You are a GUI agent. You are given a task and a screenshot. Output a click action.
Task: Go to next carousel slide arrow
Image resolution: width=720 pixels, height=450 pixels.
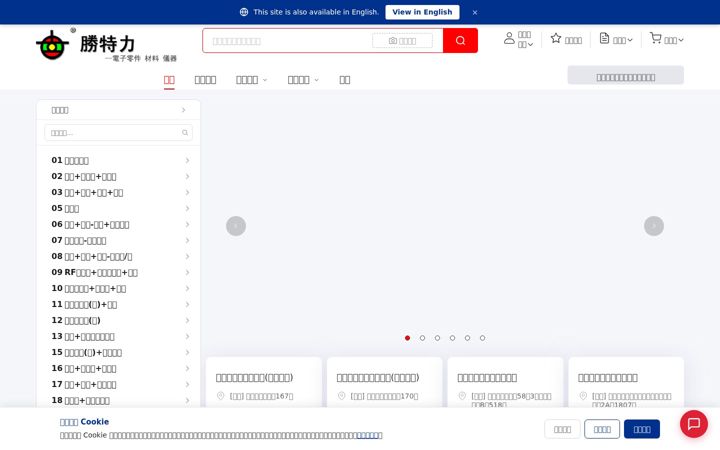(654, 226)
